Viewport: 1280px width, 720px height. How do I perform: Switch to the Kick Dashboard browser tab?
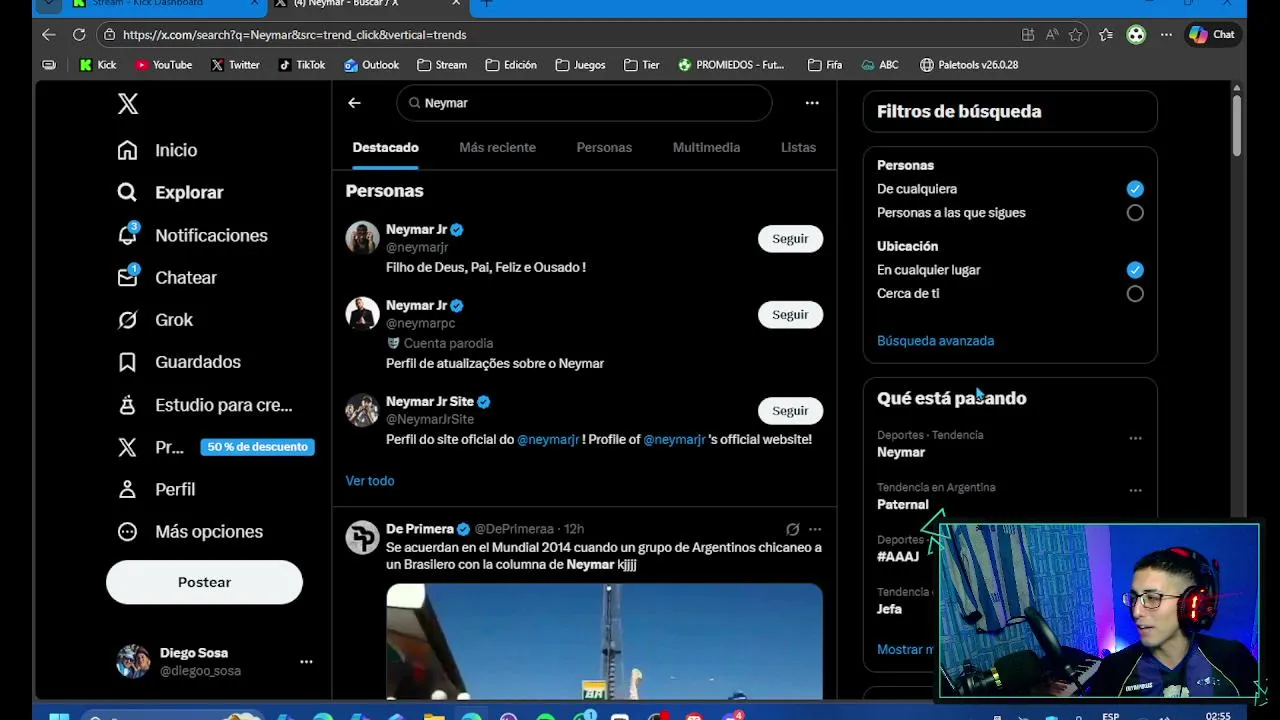[167, 5]
